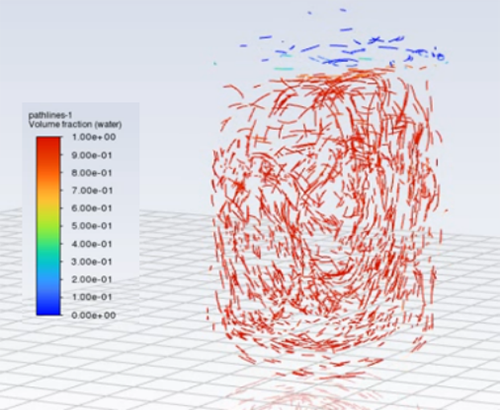500x410 pixels.
Task: Select the blue pathlines above the tank
Action: (343, 51)
